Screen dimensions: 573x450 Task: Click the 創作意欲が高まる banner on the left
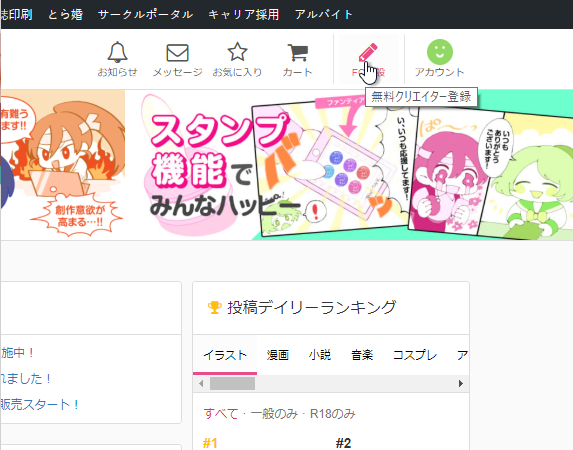63,165
